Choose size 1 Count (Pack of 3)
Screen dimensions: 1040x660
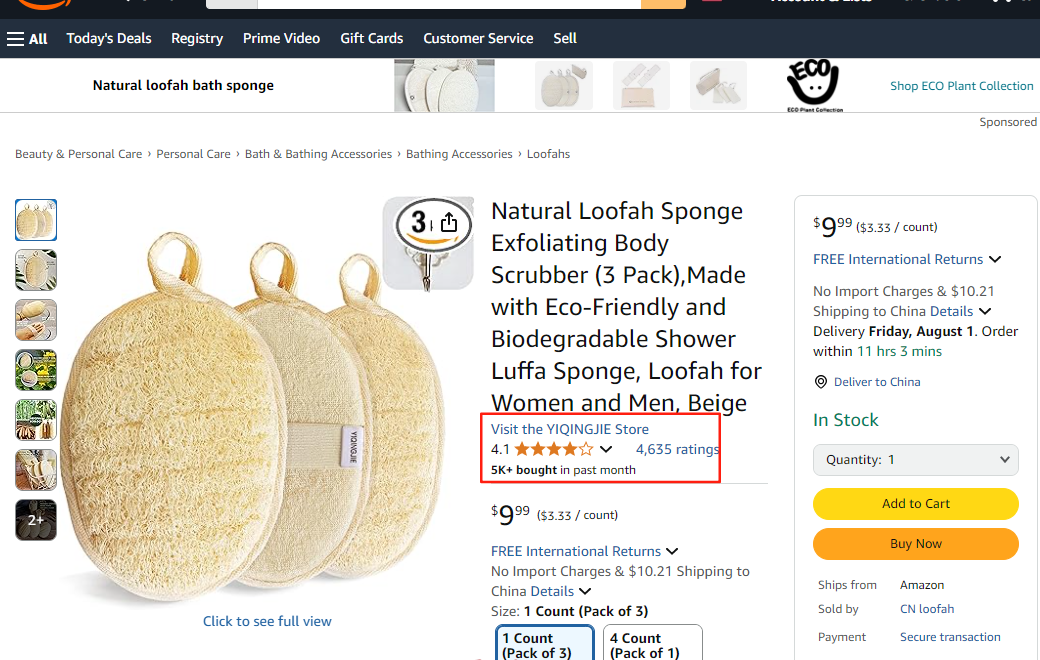tap(545, 643)
